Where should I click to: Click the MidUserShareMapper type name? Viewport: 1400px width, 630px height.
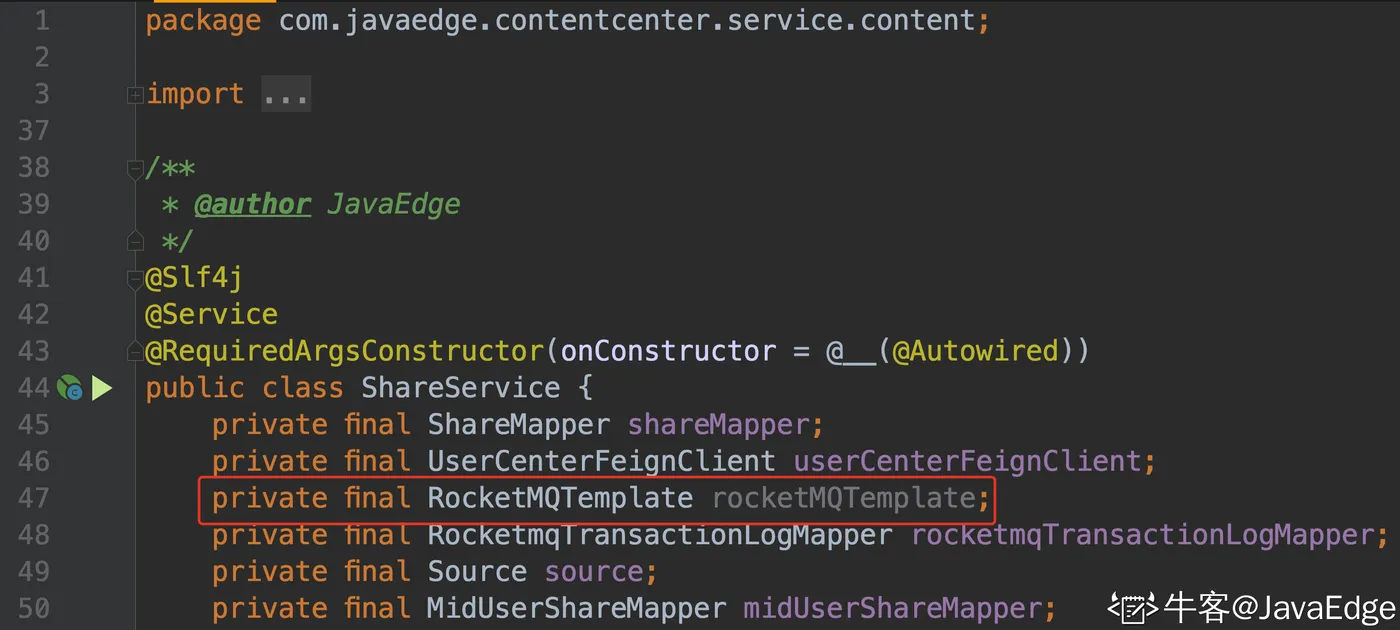(576, 608)
